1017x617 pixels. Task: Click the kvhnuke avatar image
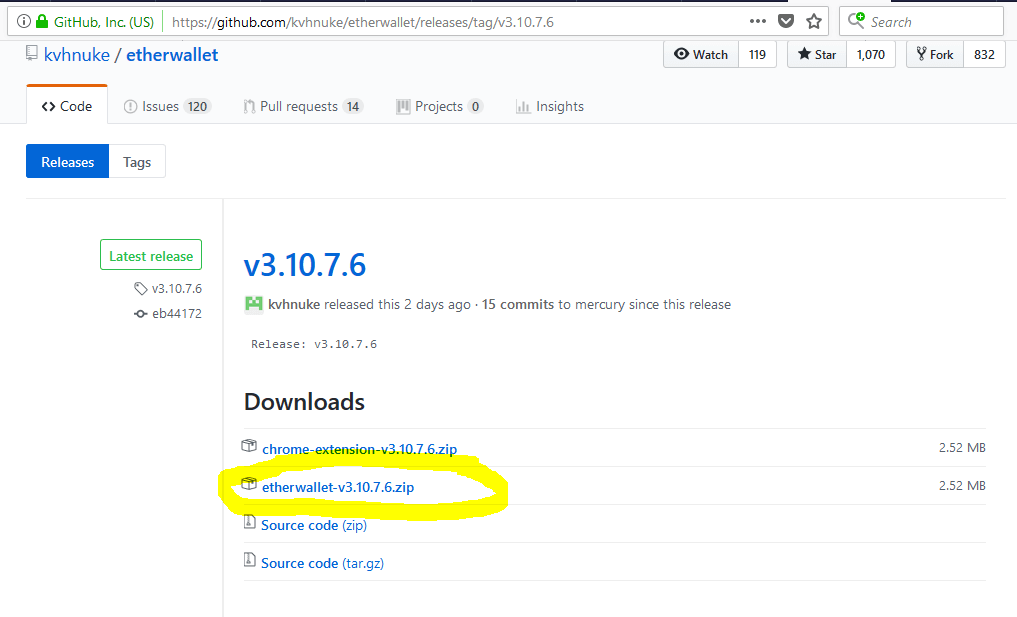coord(254,304)
